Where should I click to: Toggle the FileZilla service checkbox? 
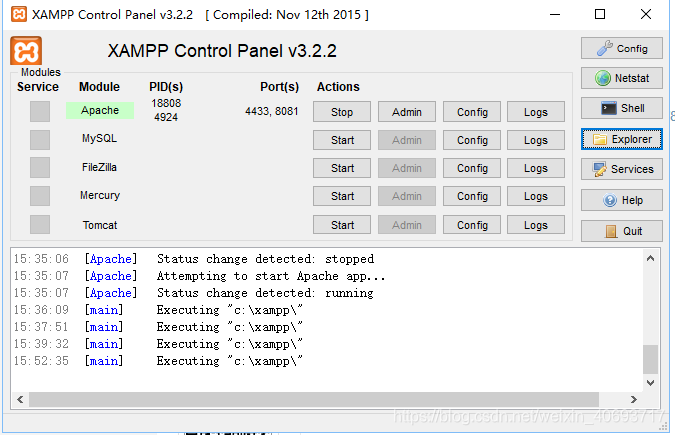coord(40,168)
